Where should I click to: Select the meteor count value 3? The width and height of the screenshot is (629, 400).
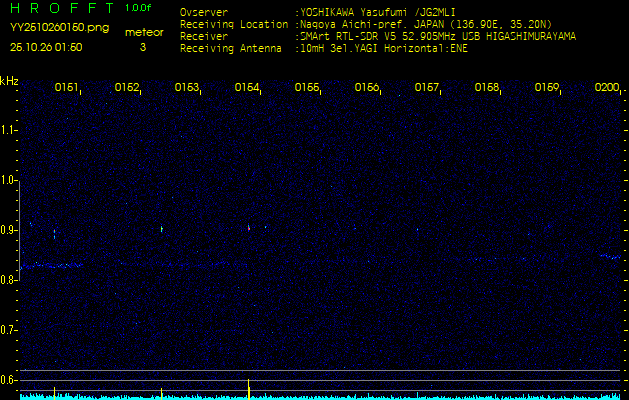click(142, 47)
